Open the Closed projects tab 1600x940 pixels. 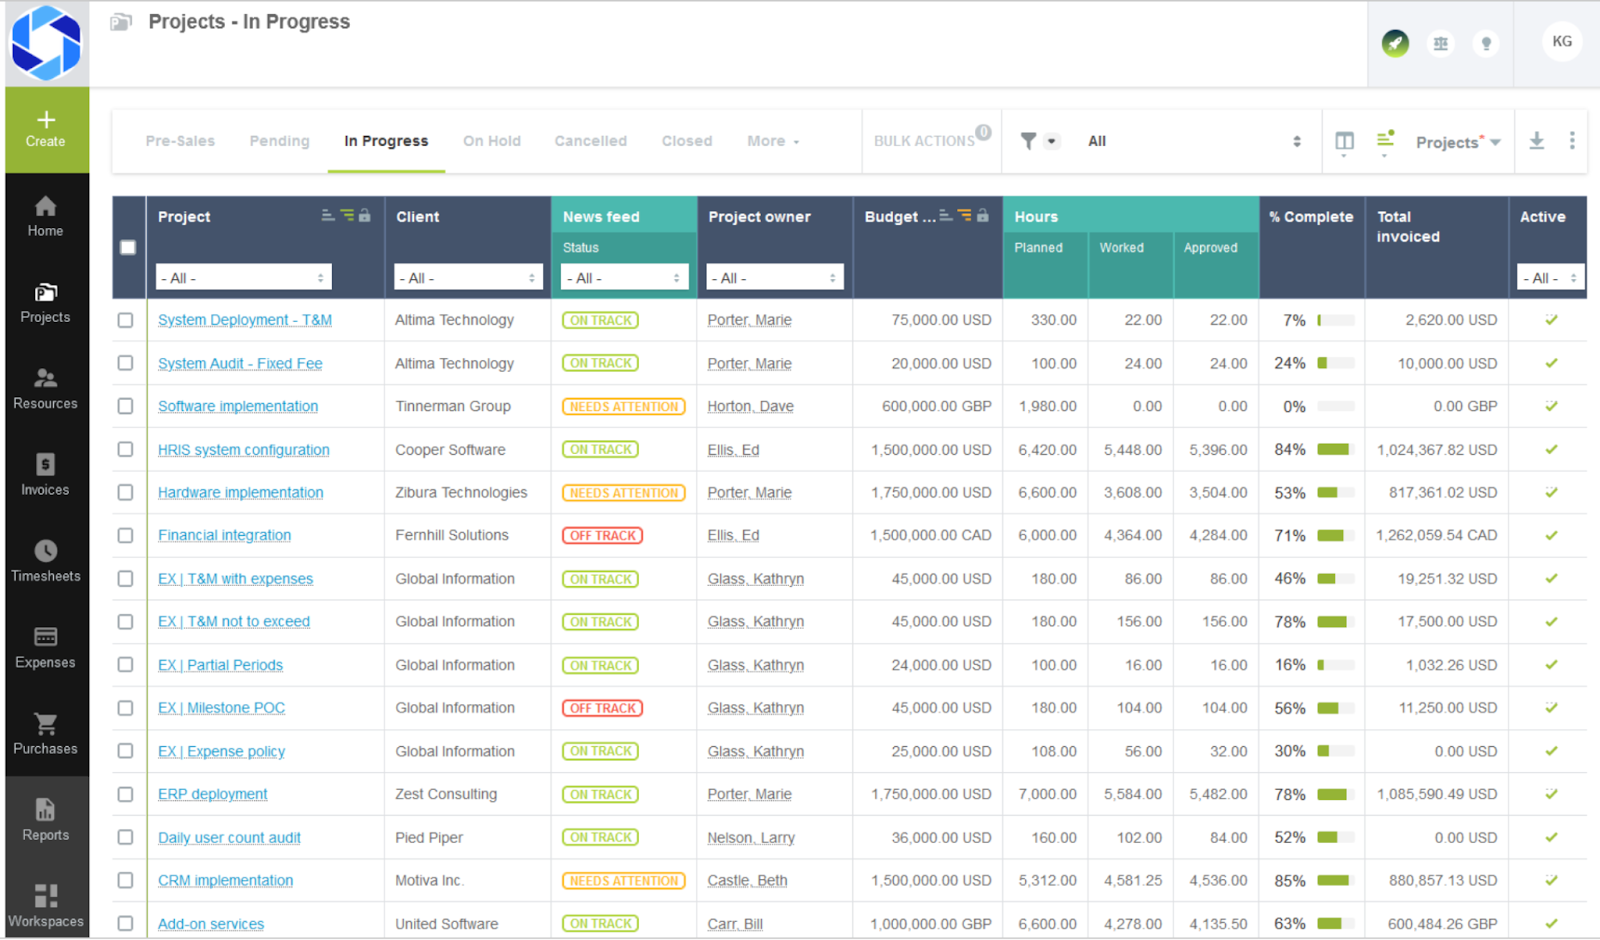686,141
